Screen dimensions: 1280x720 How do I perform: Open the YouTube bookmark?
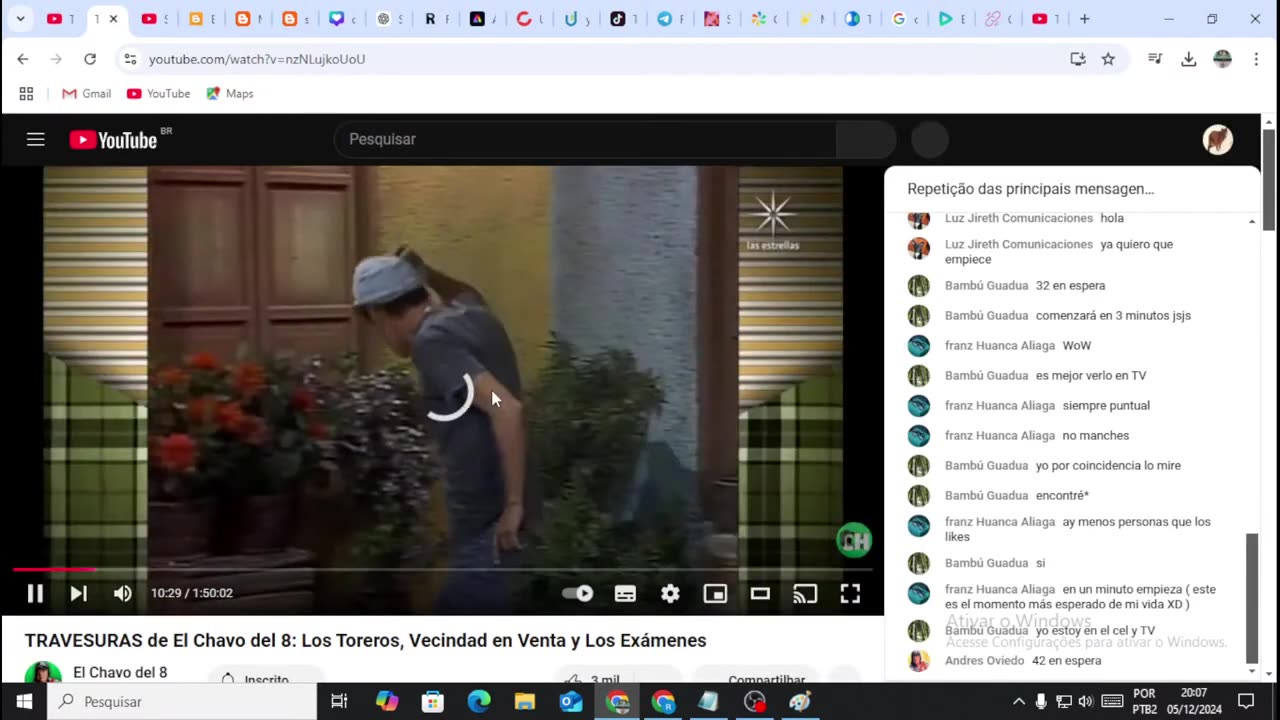pyautogui.click(x=158, y=93)
